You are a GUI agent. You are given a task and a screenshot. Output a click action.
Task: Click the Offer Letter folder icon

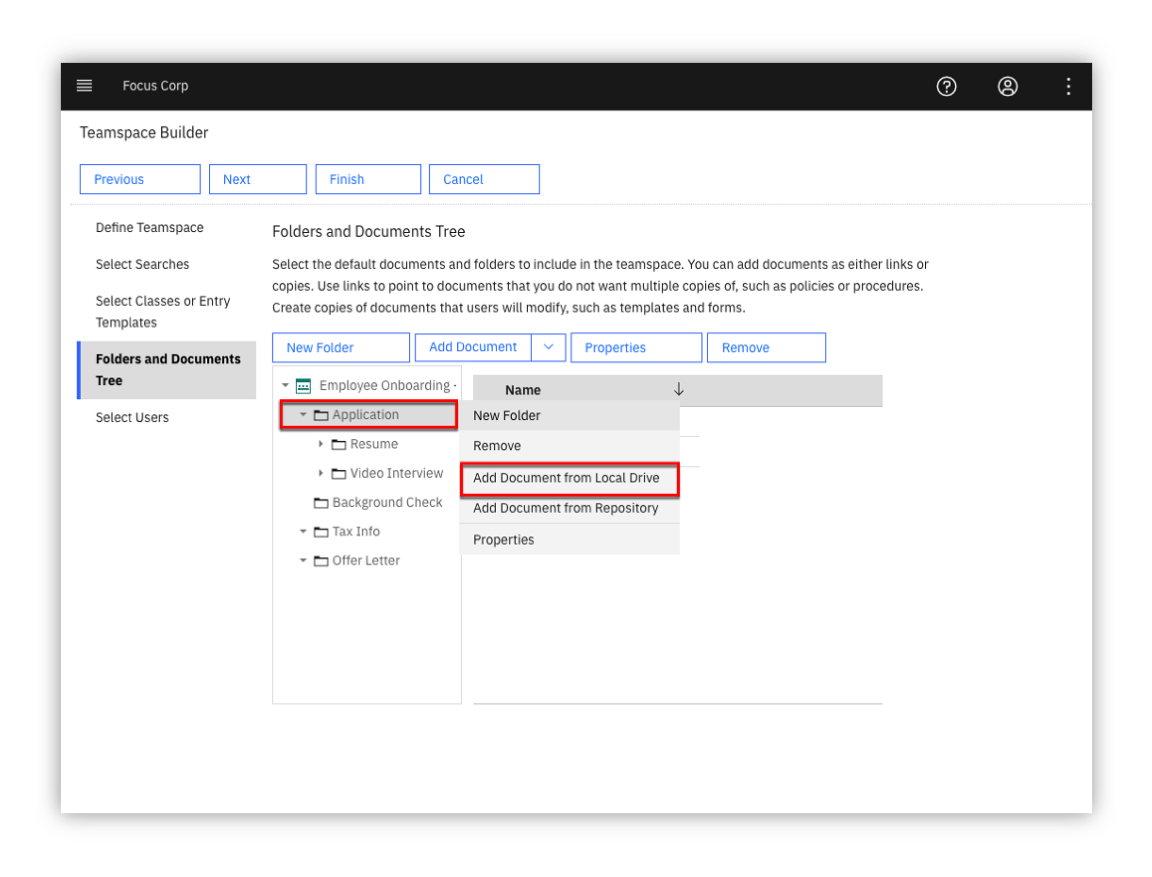(321, 561)
